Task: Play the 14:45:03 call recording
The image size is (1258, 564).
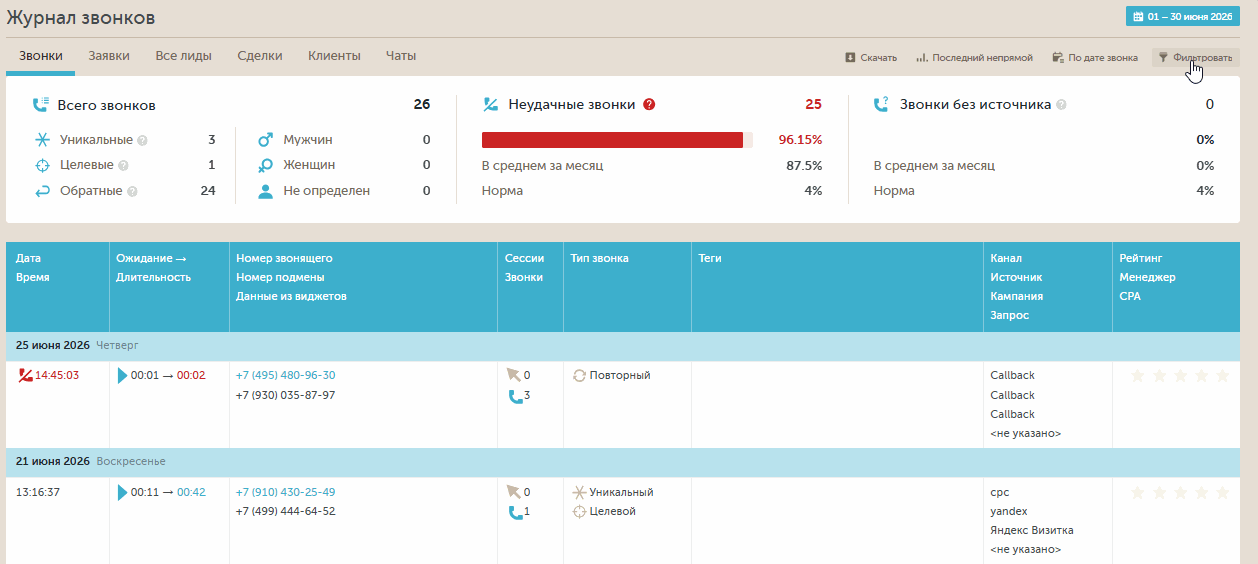Action: [123, 376]
